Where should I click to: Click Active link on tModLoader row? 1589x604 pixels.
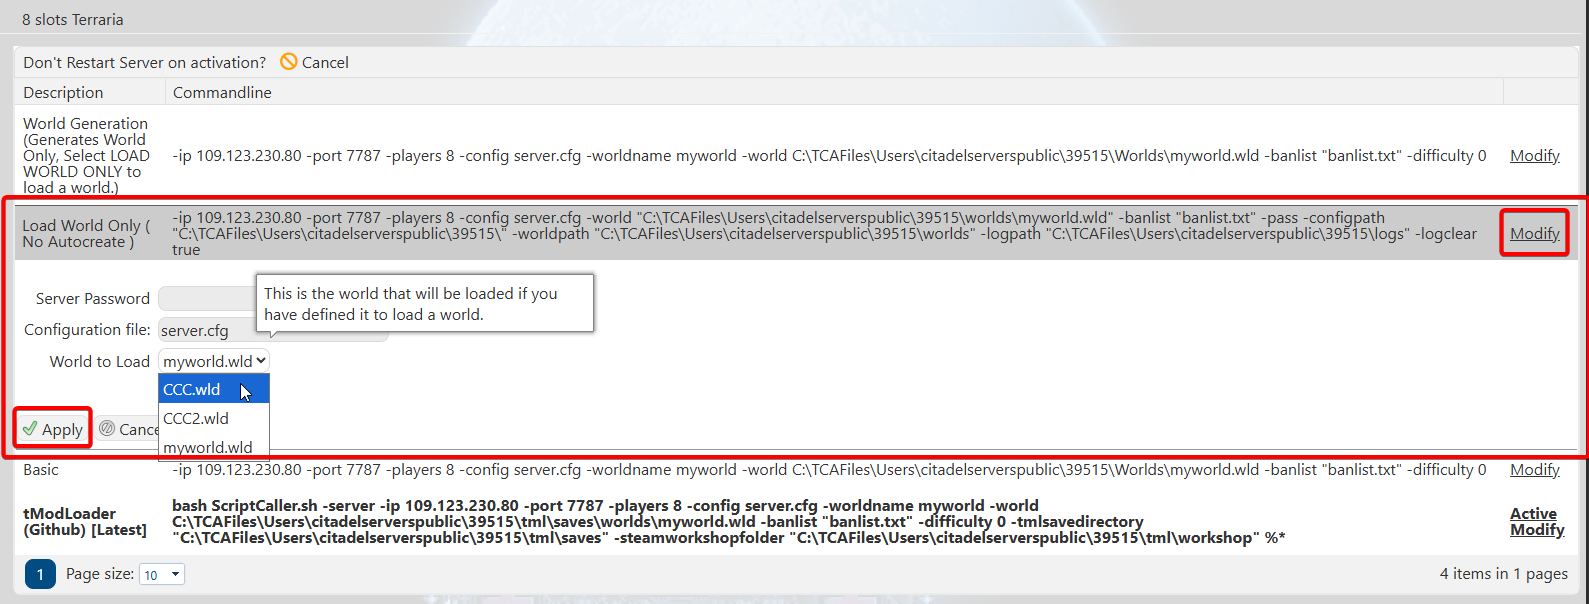click(1533, 514)
